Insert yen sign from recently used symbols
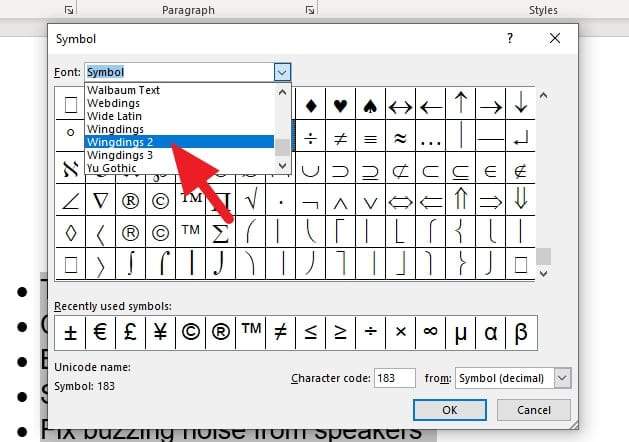The width and height of the screenshot is (629, 442). point(160,333)
